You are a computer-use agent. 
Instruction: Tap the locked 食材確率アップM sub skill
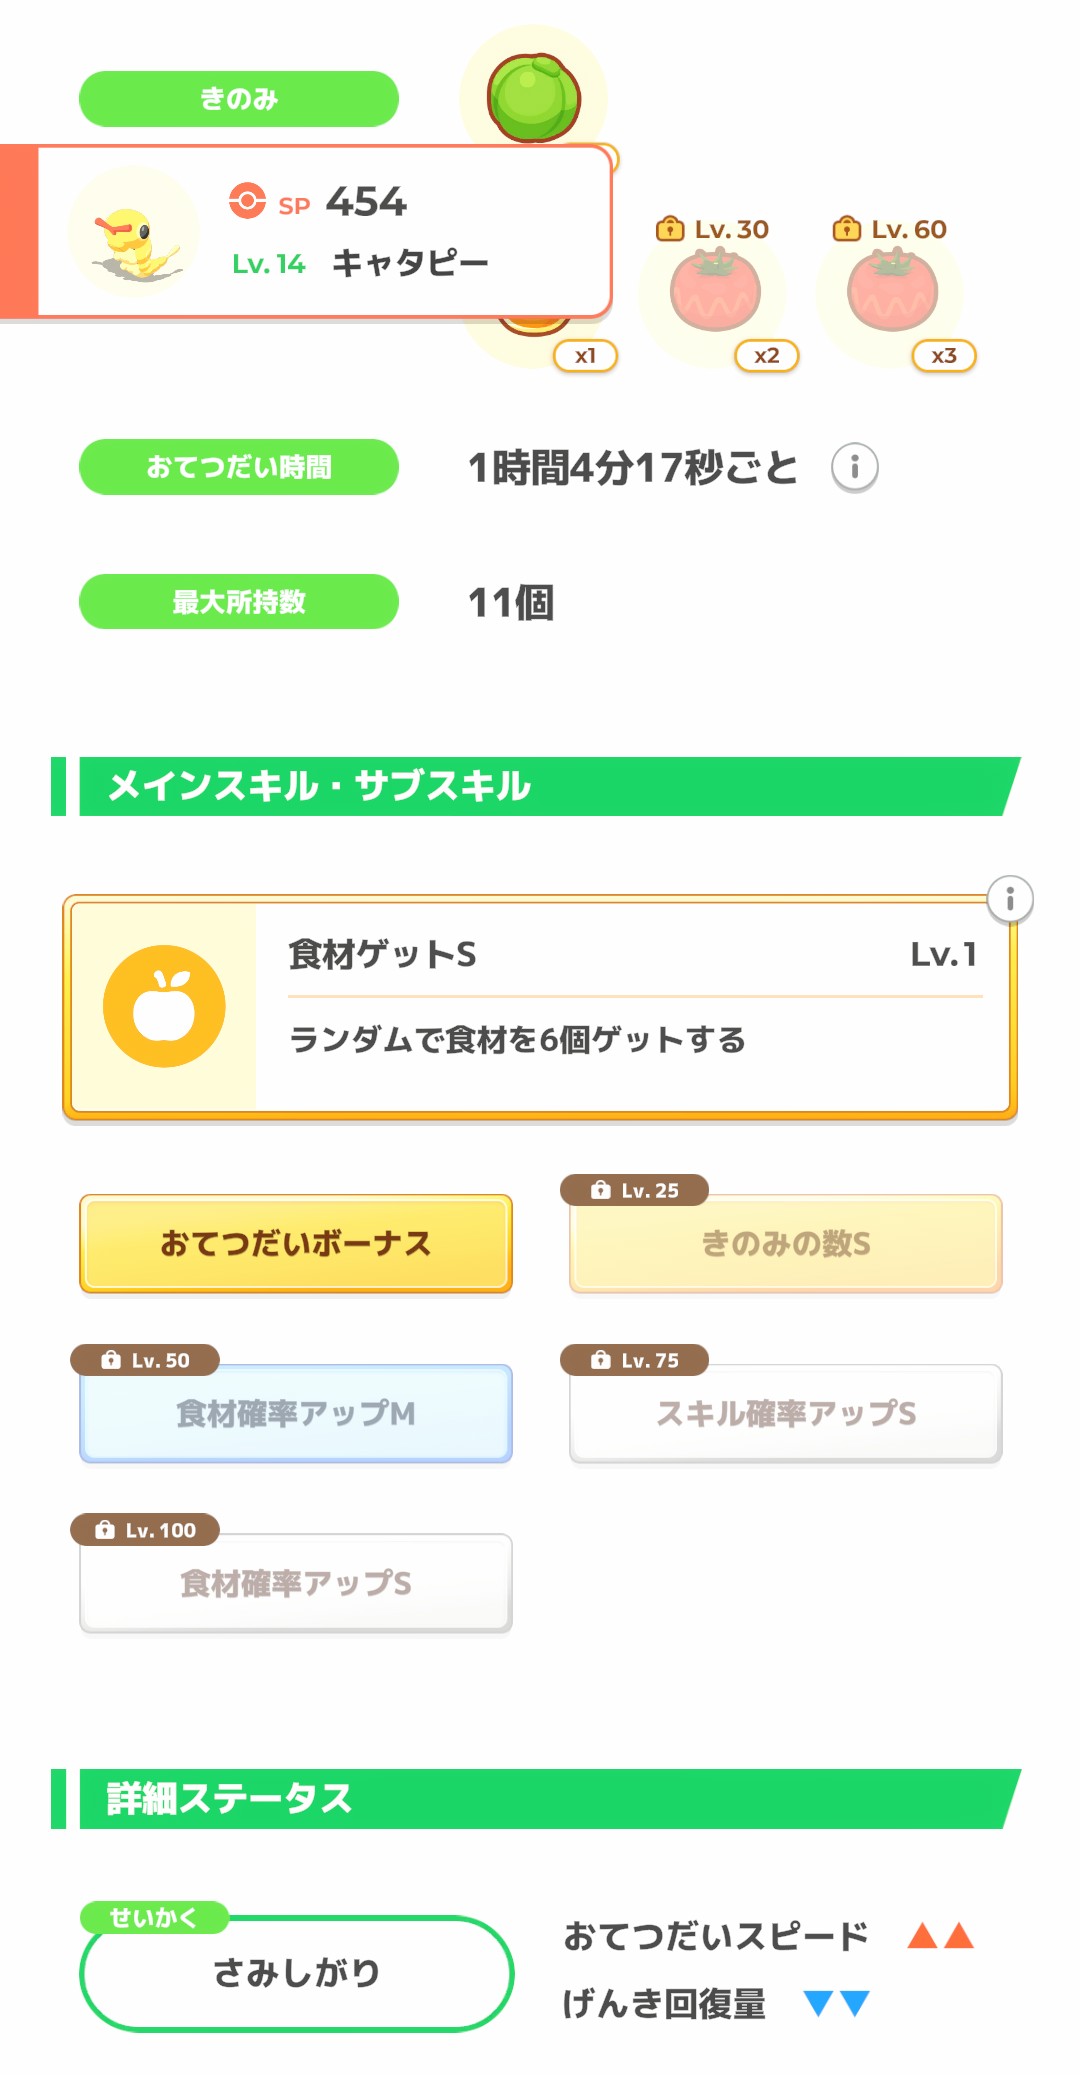tap(296, 1413)
